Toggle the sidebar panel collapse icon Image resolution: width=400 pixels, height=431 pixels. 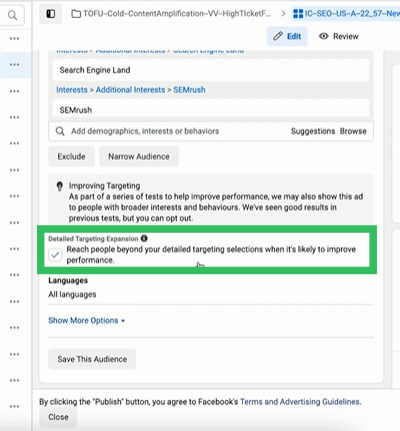[51, 14]
